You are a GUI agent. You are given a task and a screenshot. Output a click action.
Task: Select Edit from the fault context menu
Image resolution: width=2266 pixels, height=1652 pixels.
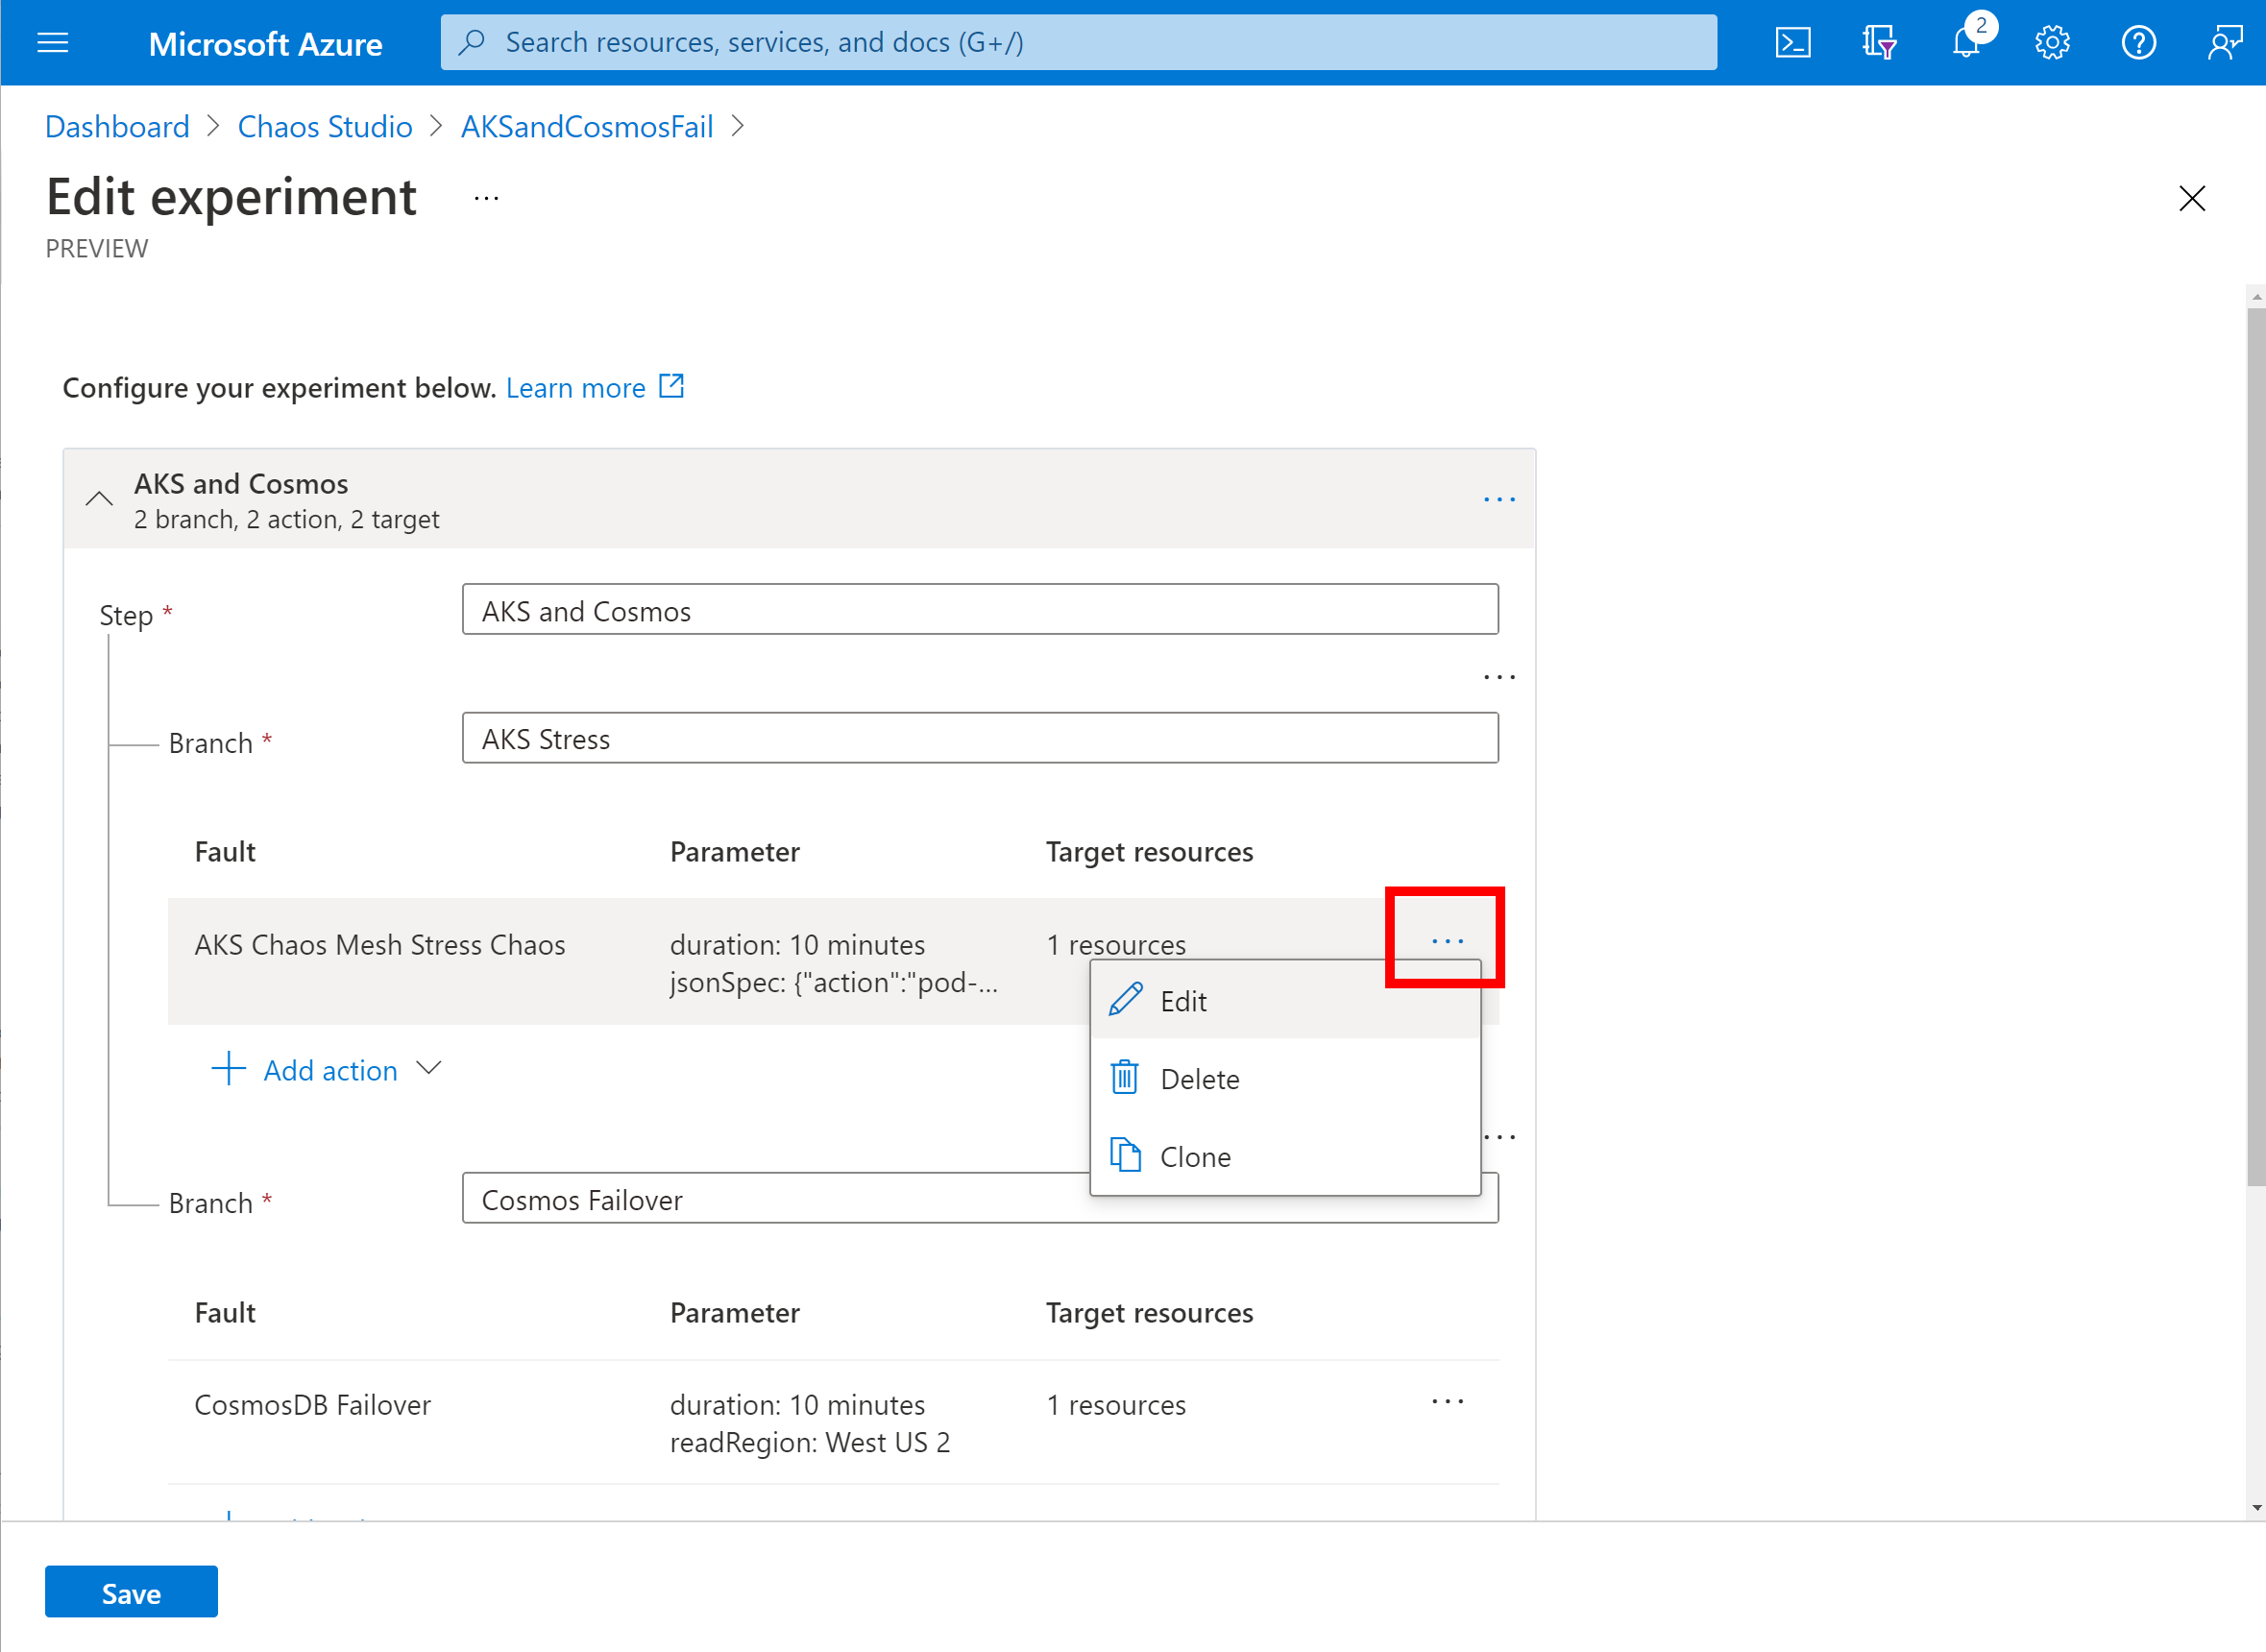pos(1182,1001)
